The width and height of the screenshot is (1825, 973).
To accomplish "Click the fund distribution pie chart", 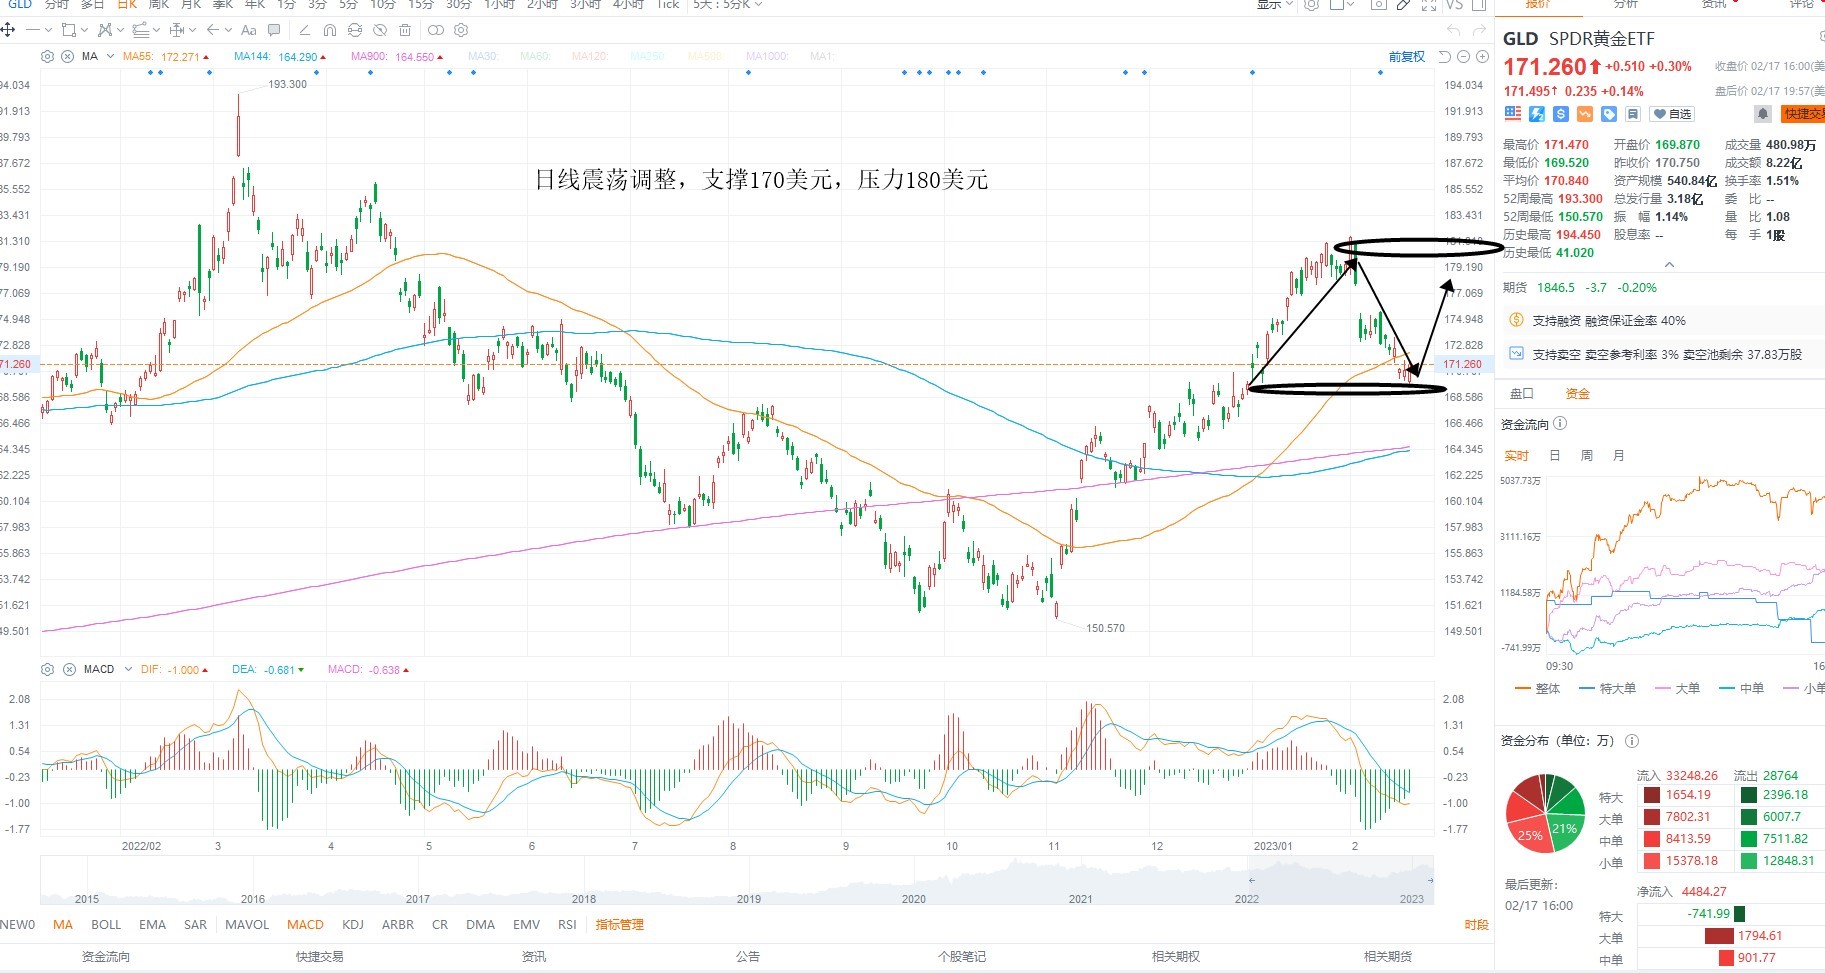I will point(1545,813).
